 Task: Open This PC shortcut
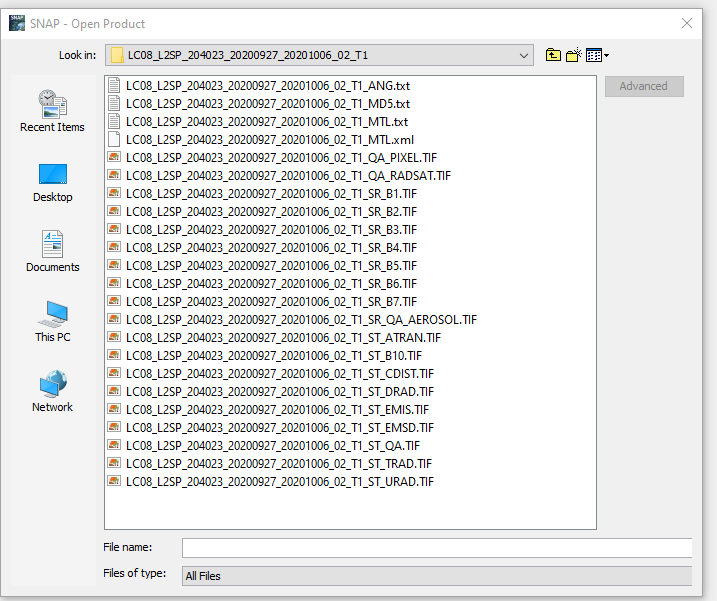pyautogui.click(x=53, y=322)
